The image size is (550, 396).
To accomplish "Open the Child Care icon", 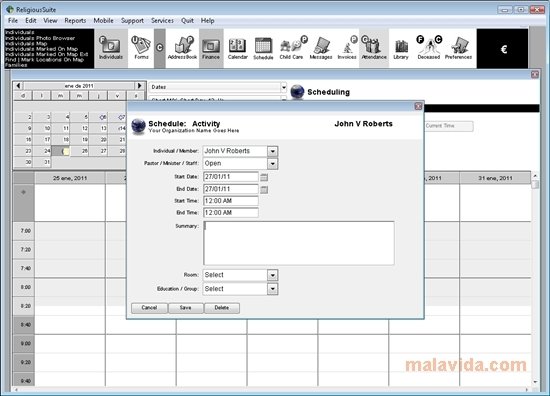I will point(292,48).
